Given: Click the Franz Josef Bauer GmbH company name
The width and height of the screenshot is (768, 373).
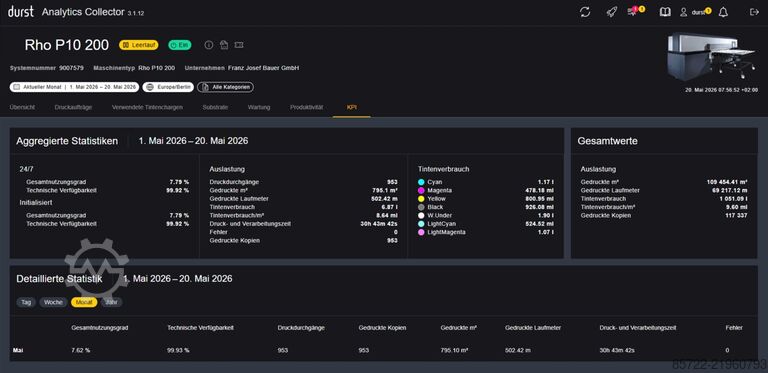Looking at the screenshot, I should pyautogui.click(x=264, y=68).
